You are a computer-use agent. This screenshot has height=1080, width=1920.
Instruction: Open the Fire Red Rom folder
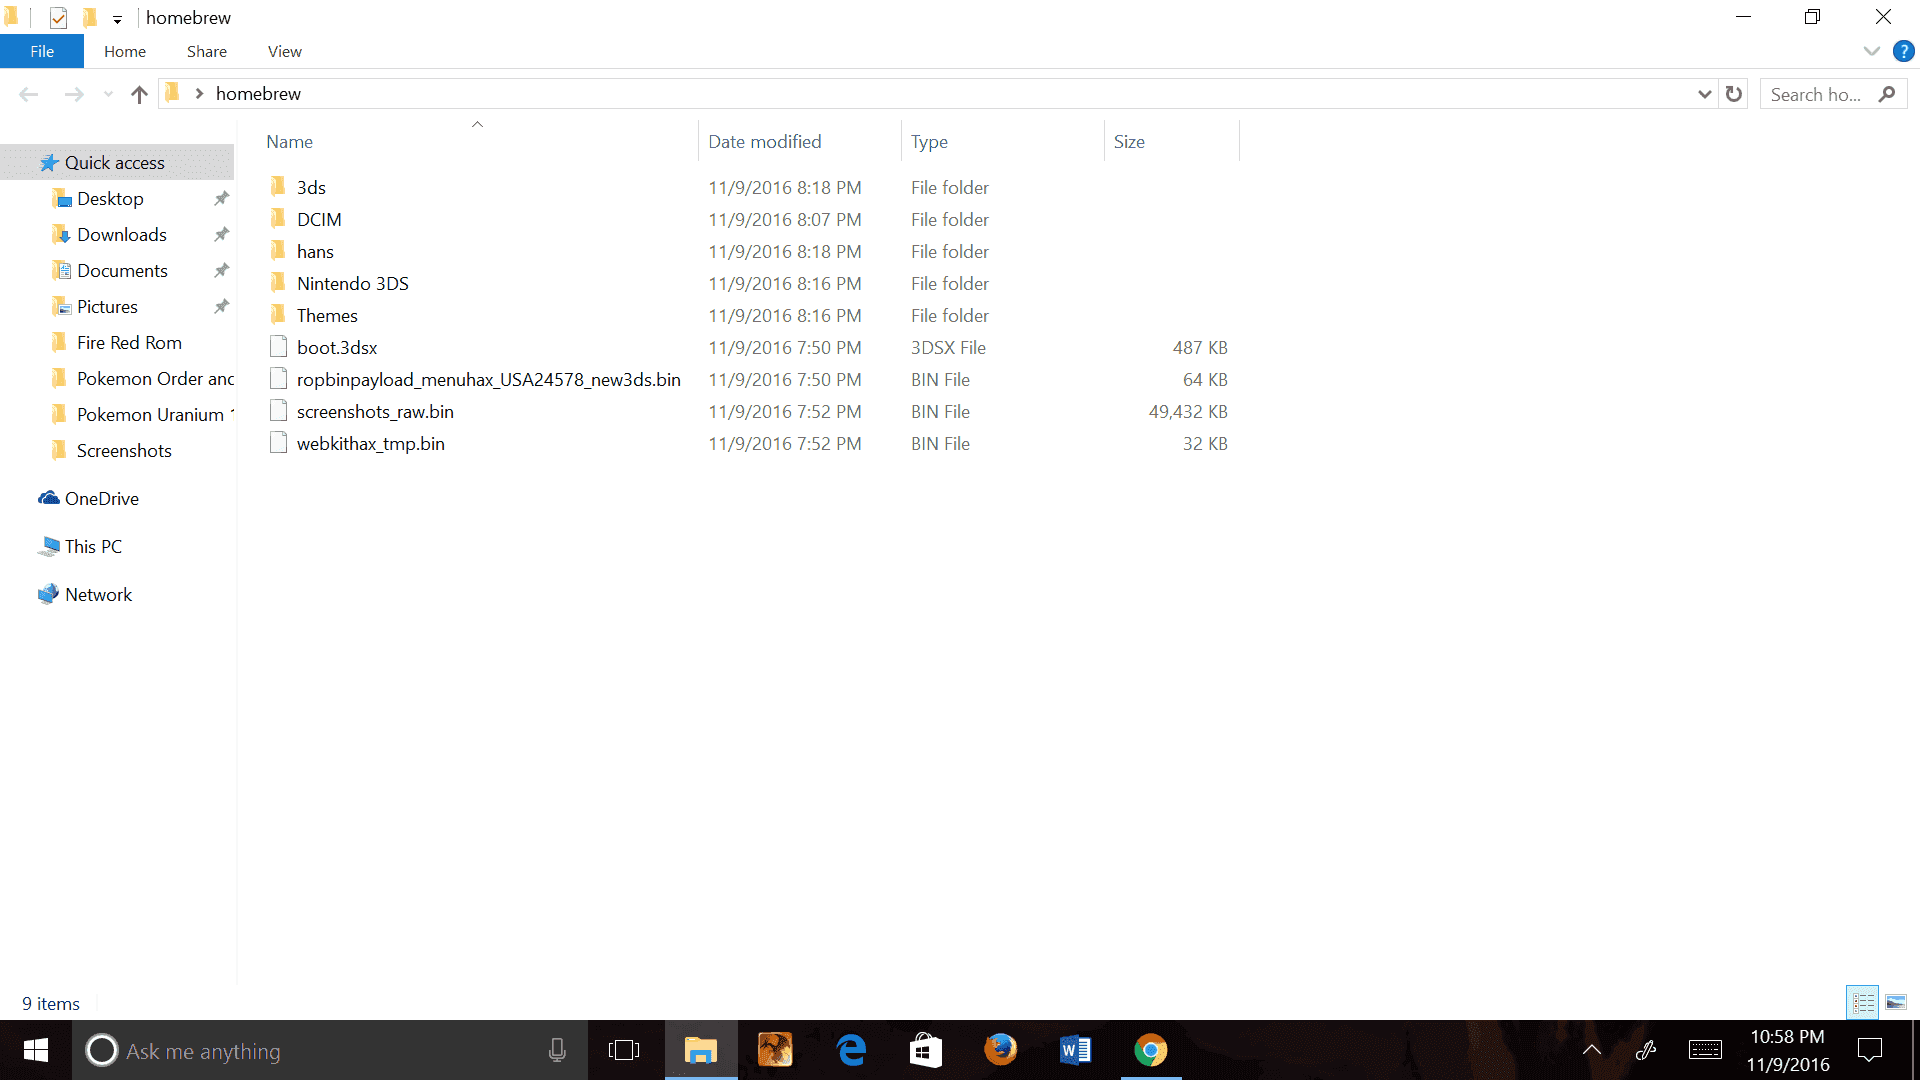pyautogui.click(x=116, y=342)
